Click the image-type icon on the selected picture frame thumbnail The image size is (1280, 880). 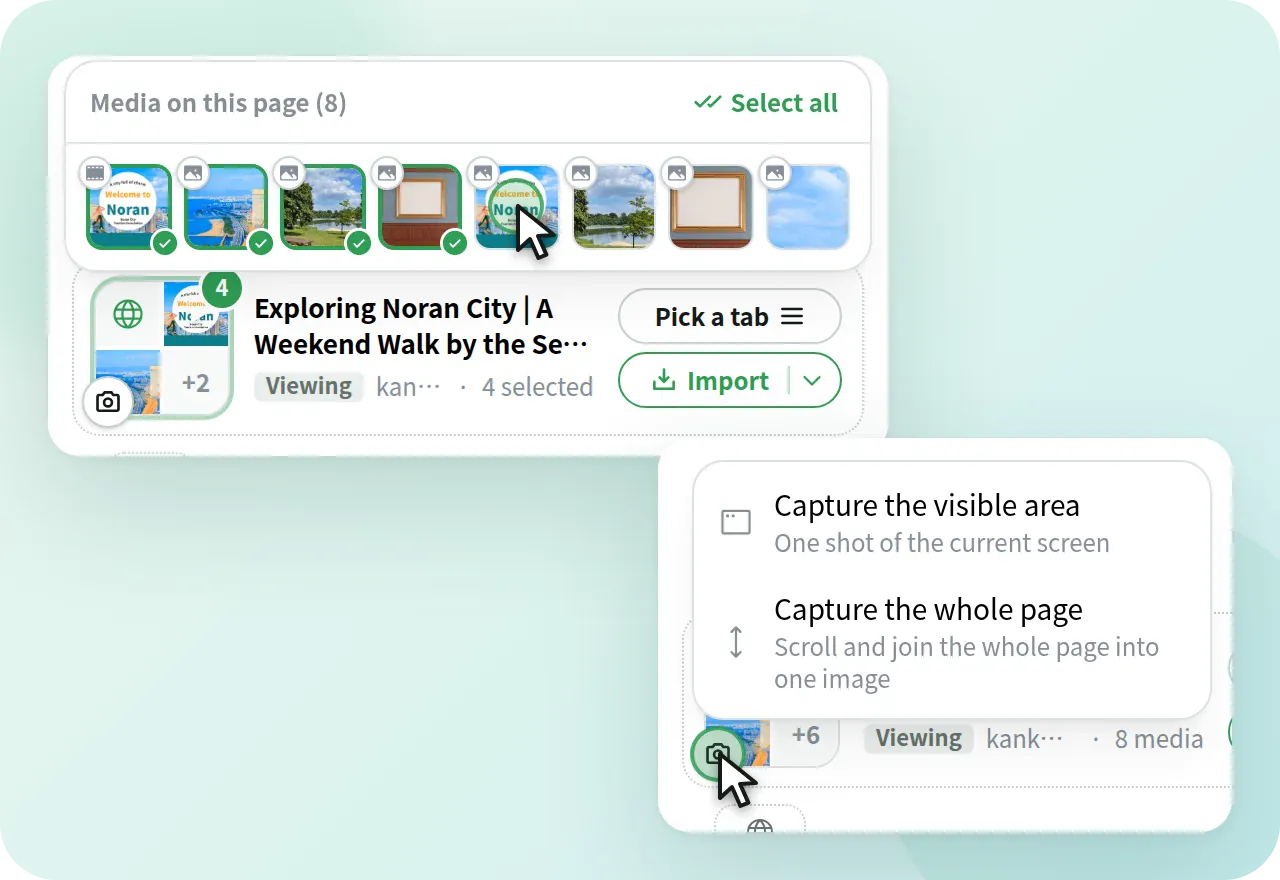point(387,173)
